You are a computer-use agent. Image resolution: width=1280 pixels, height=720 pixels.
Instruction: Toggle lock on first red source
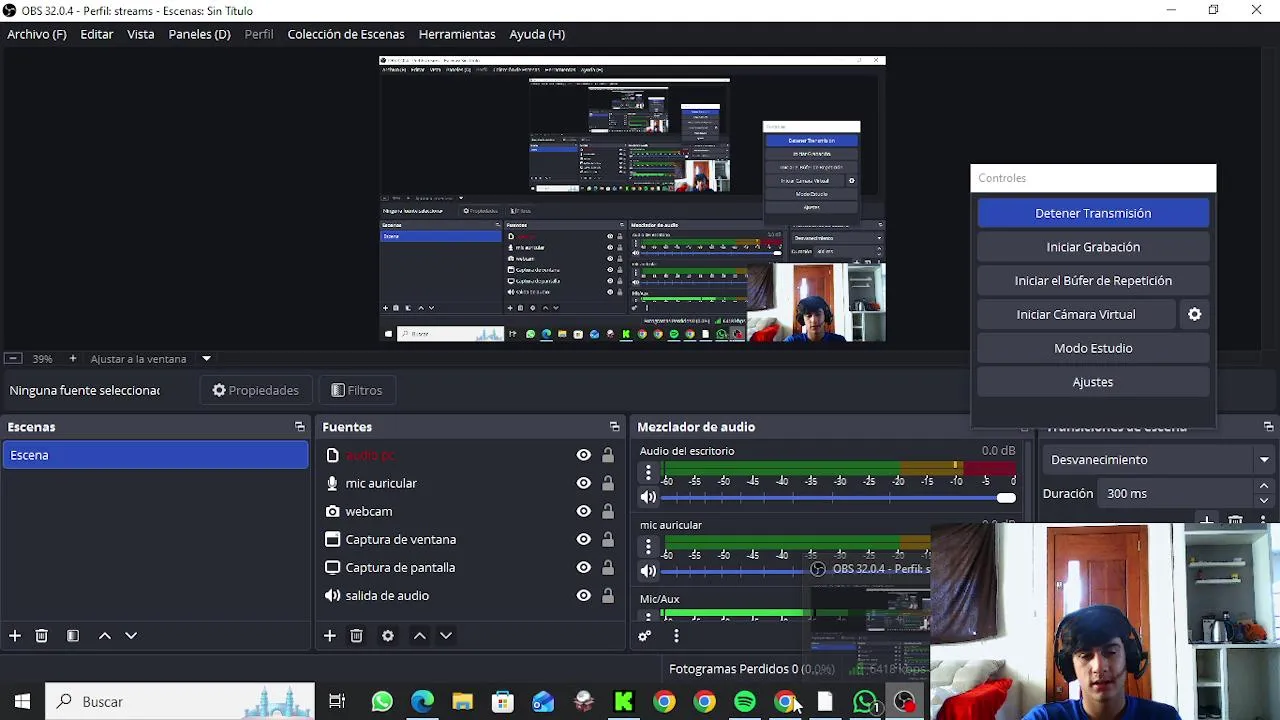608,455
